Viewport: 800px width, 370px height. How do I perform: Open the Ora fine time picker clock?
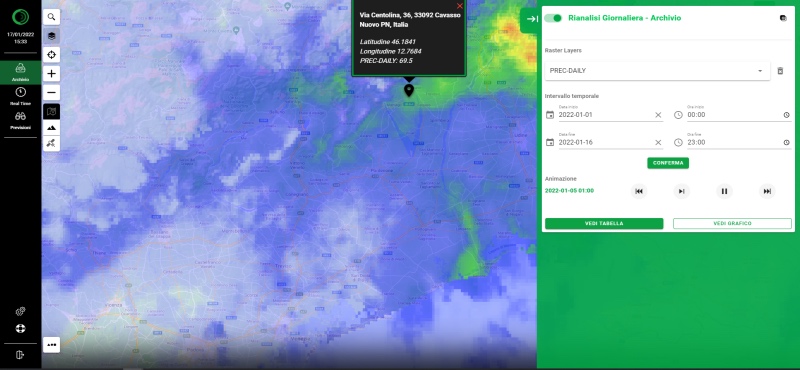coord(786,142)
